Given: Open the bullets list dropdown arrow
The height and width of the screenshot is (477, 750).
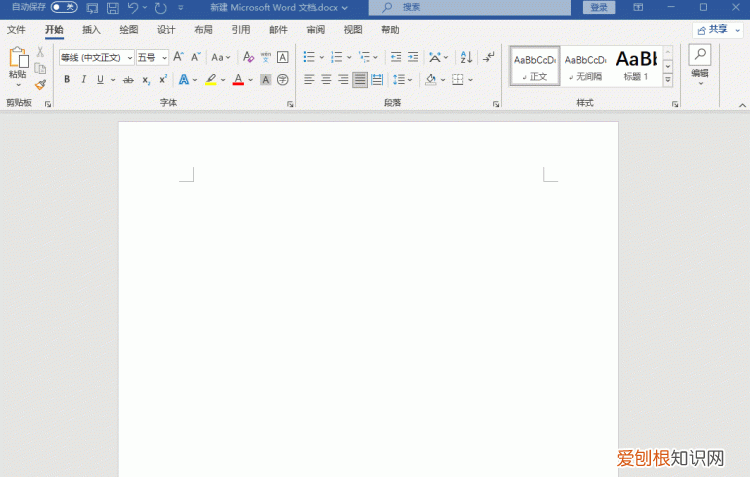Looking at the screenshot, I should (321, 57).
